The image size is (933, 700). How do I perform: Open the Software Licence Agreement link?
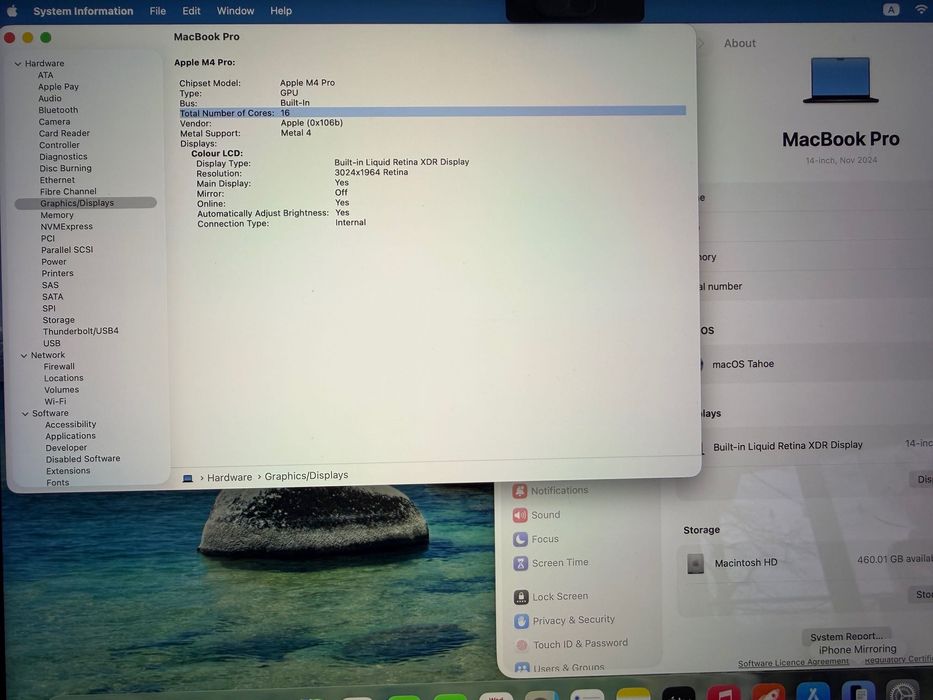(793, 662)
